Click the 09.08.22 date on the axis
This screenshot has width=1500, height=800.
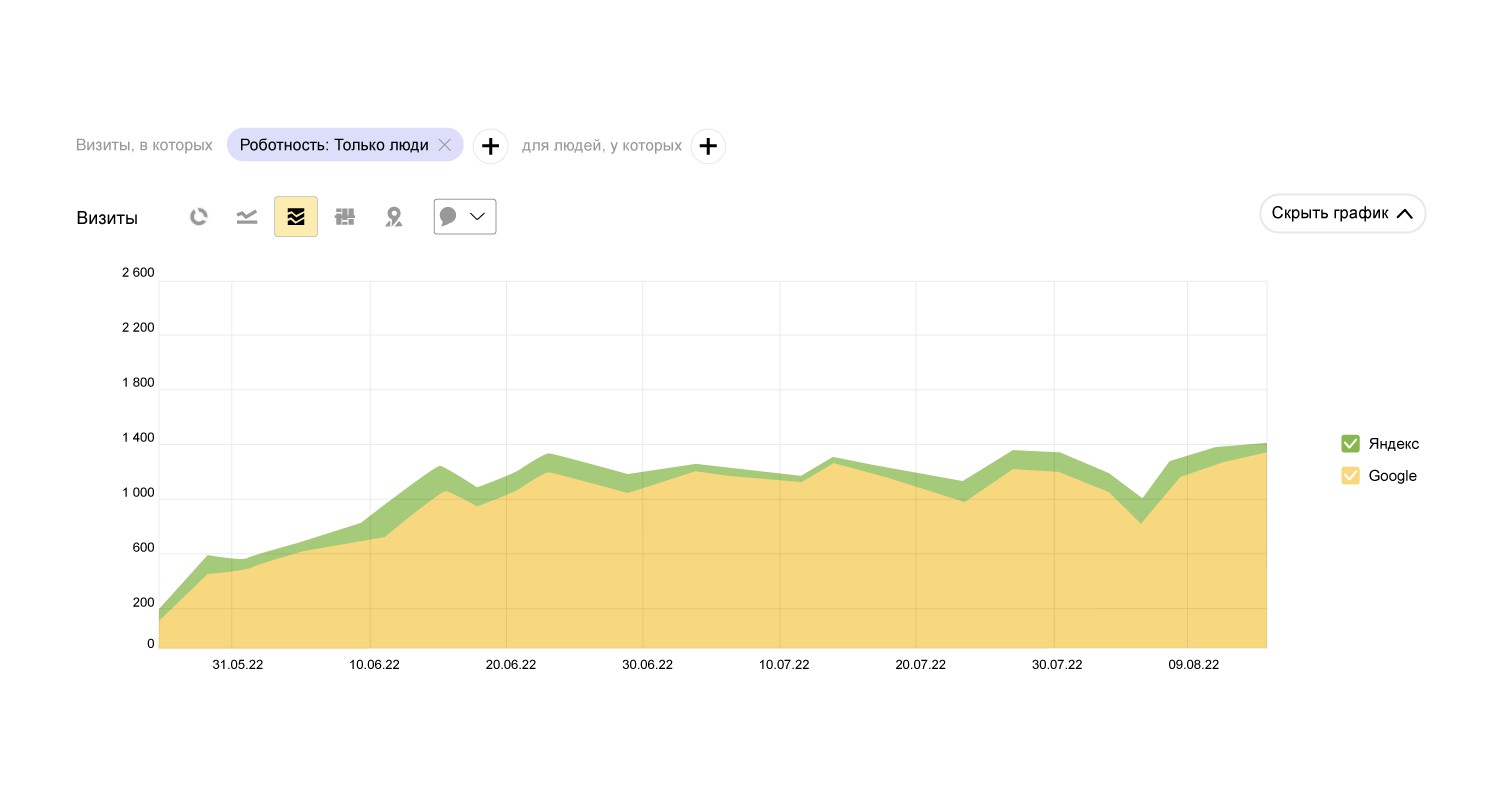[1194, 665]
